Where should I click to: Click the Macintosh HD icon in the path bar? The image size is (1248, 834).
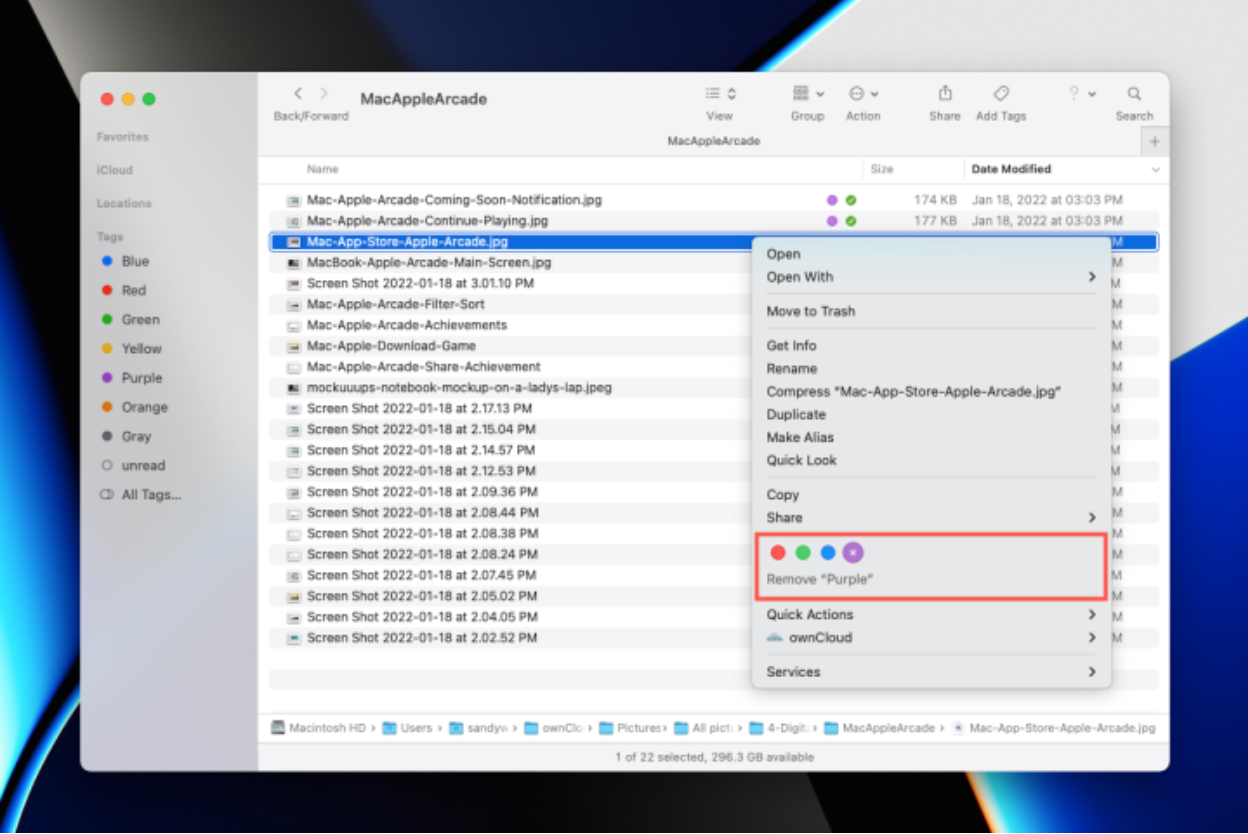[279, 728]
